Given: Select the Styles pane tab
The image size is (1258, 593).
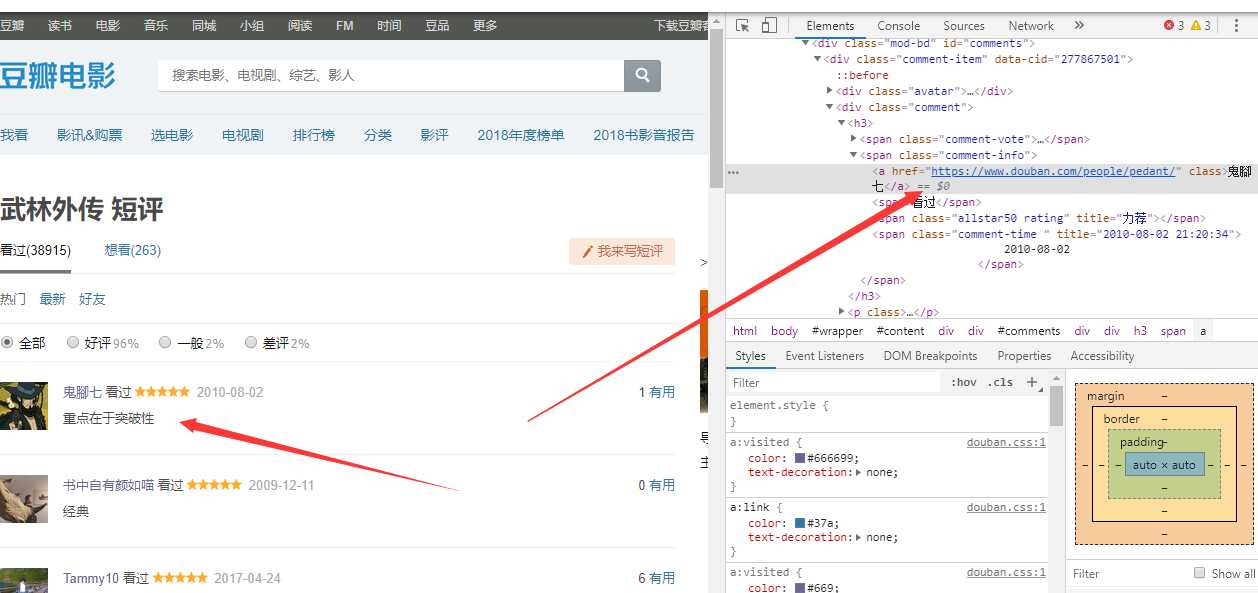Looking at the screenshot, I should click(750, 356).
